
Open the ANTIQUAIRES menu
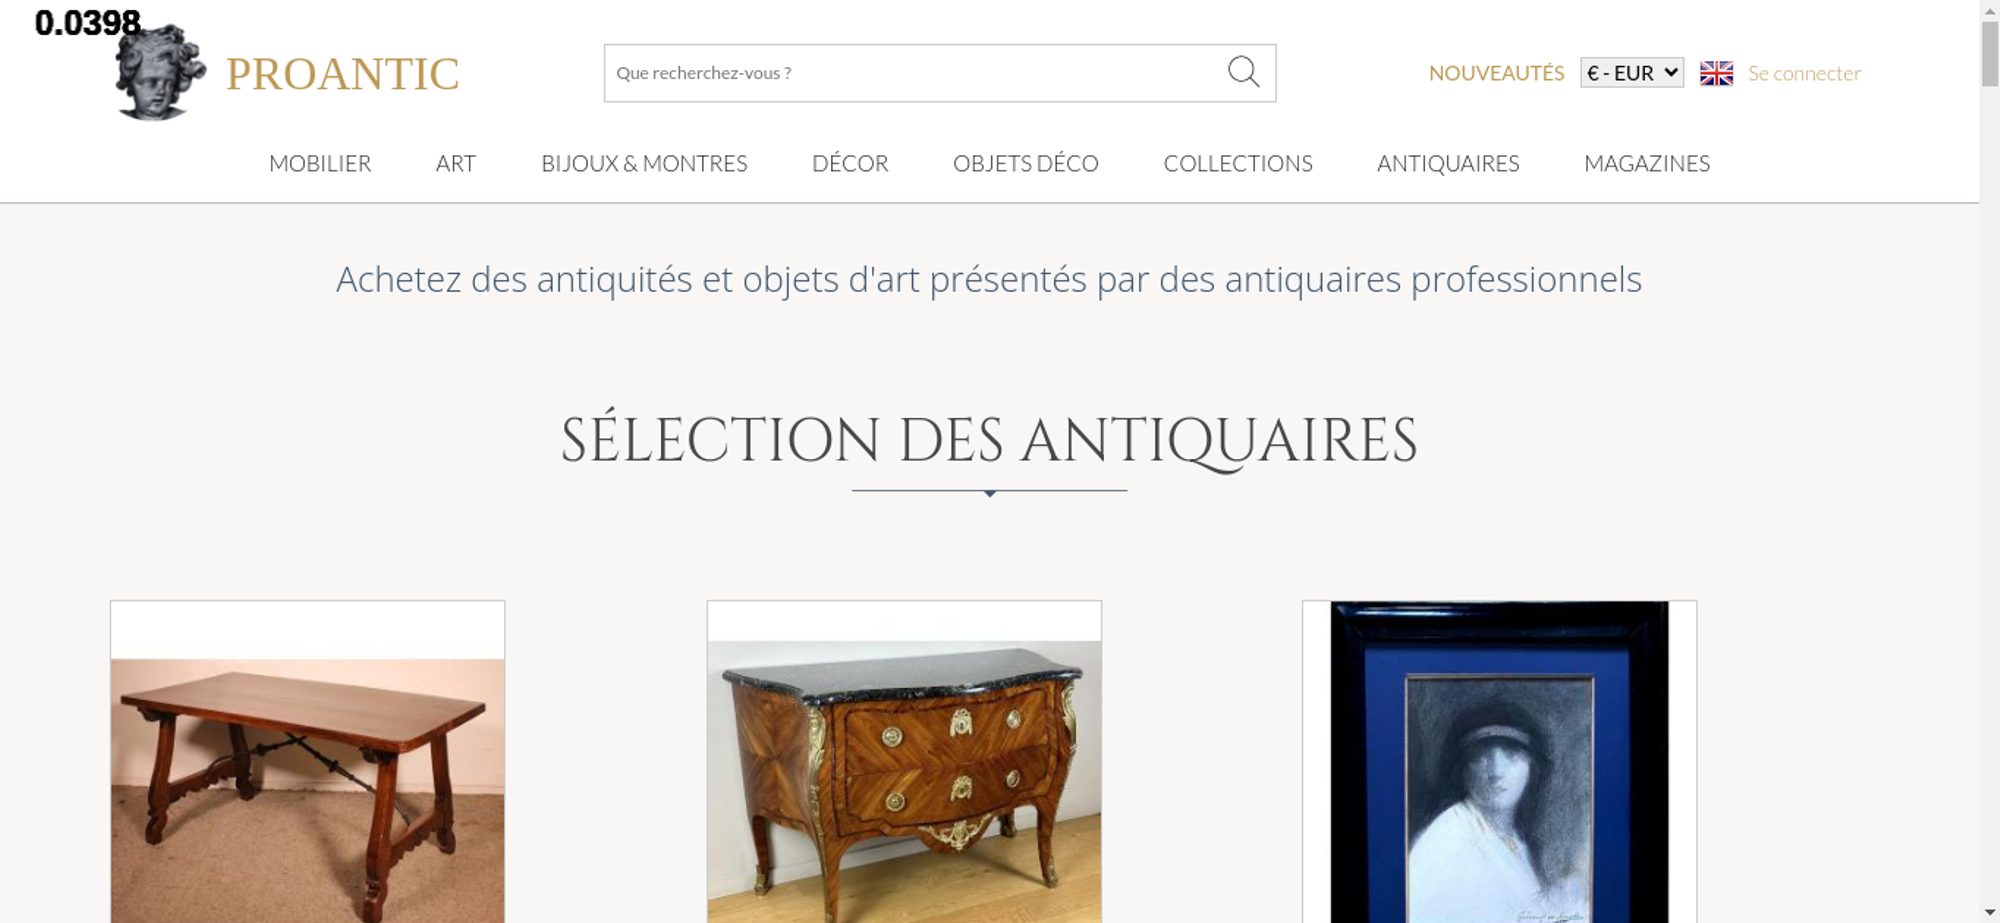(1448, 163)
